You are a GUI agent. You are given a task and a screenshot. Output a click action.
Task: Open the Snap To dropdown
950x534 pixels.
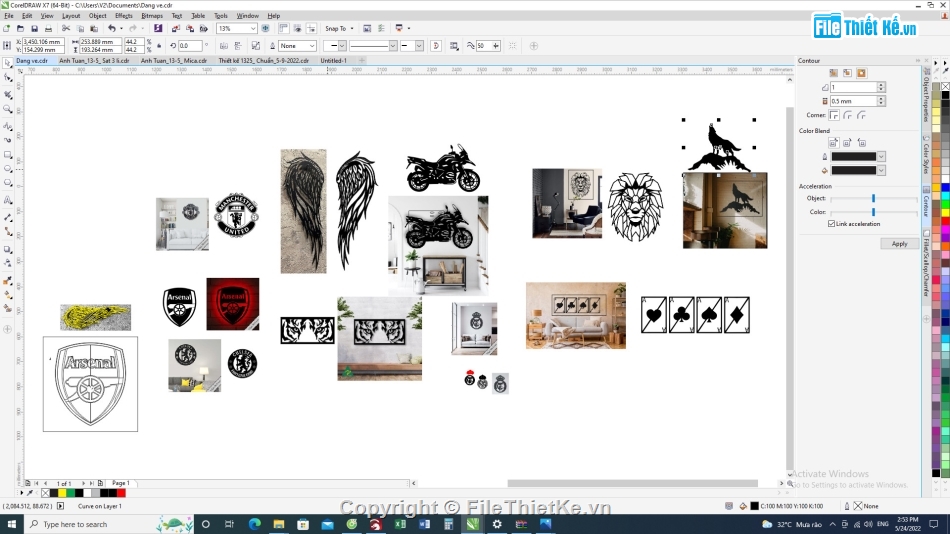[339, 28]
